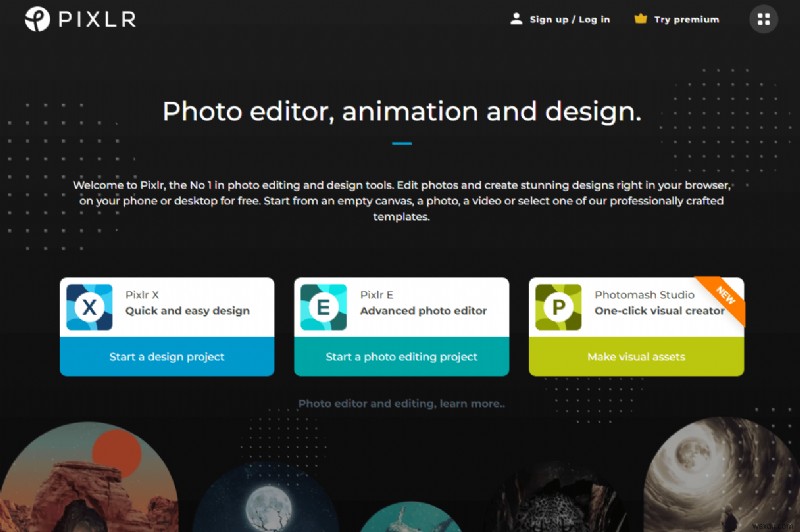Click the PIXLR wordmark text
The image size is (800, 532).
pyautogui.click(x=97, y=19)
